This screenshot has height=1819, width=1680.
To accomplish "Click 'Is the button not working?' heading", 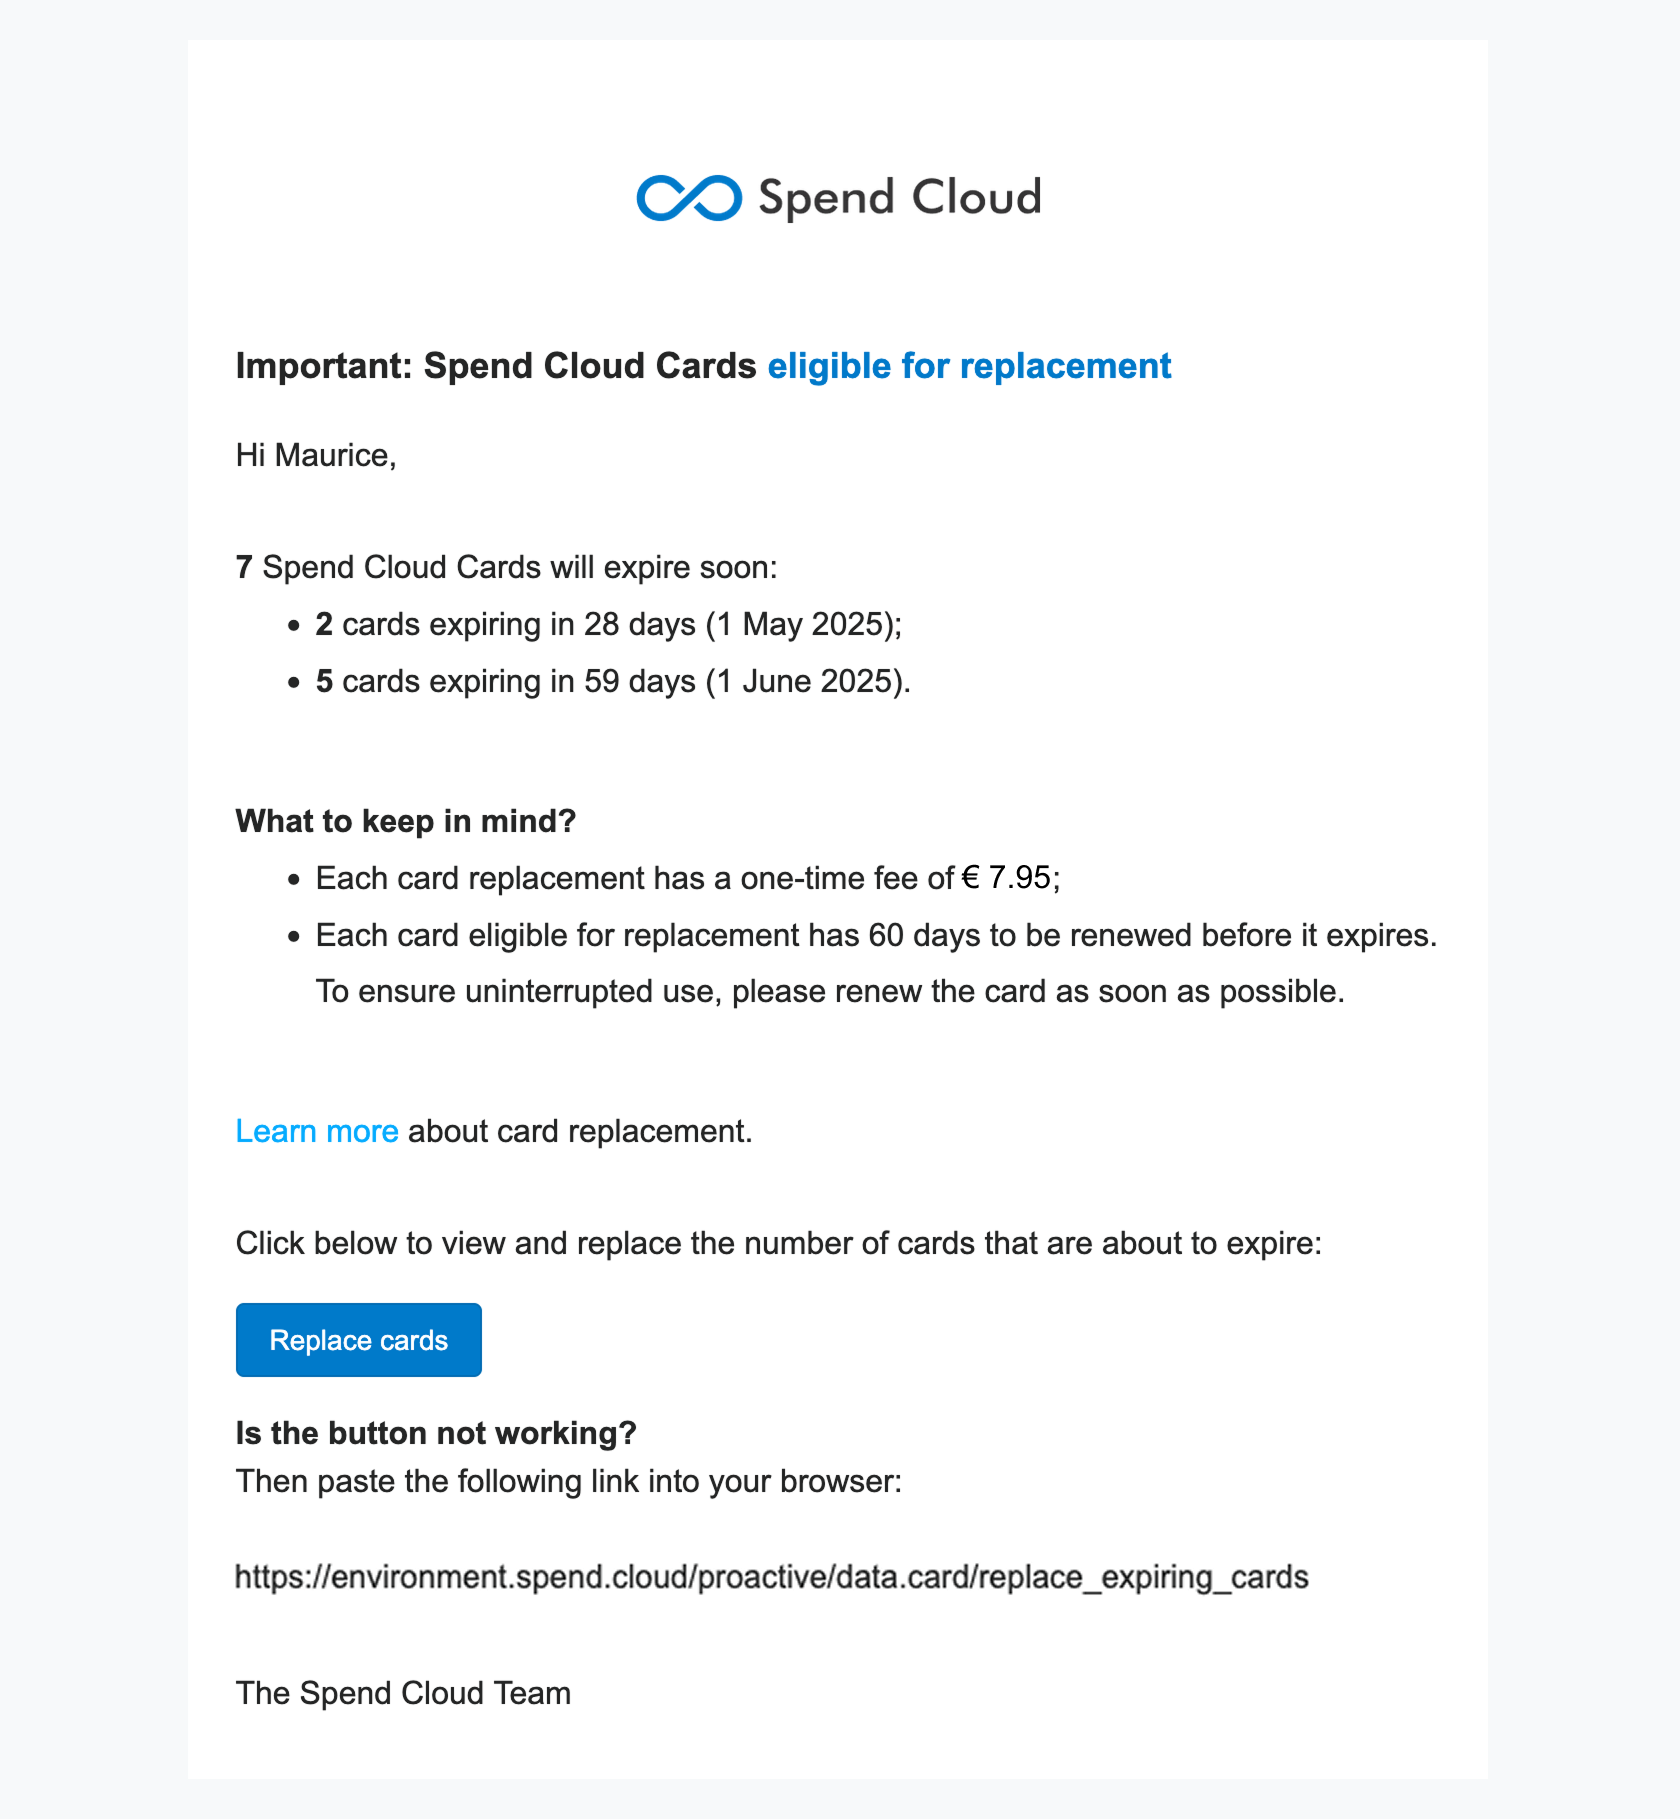I will tap(436, 1433).
